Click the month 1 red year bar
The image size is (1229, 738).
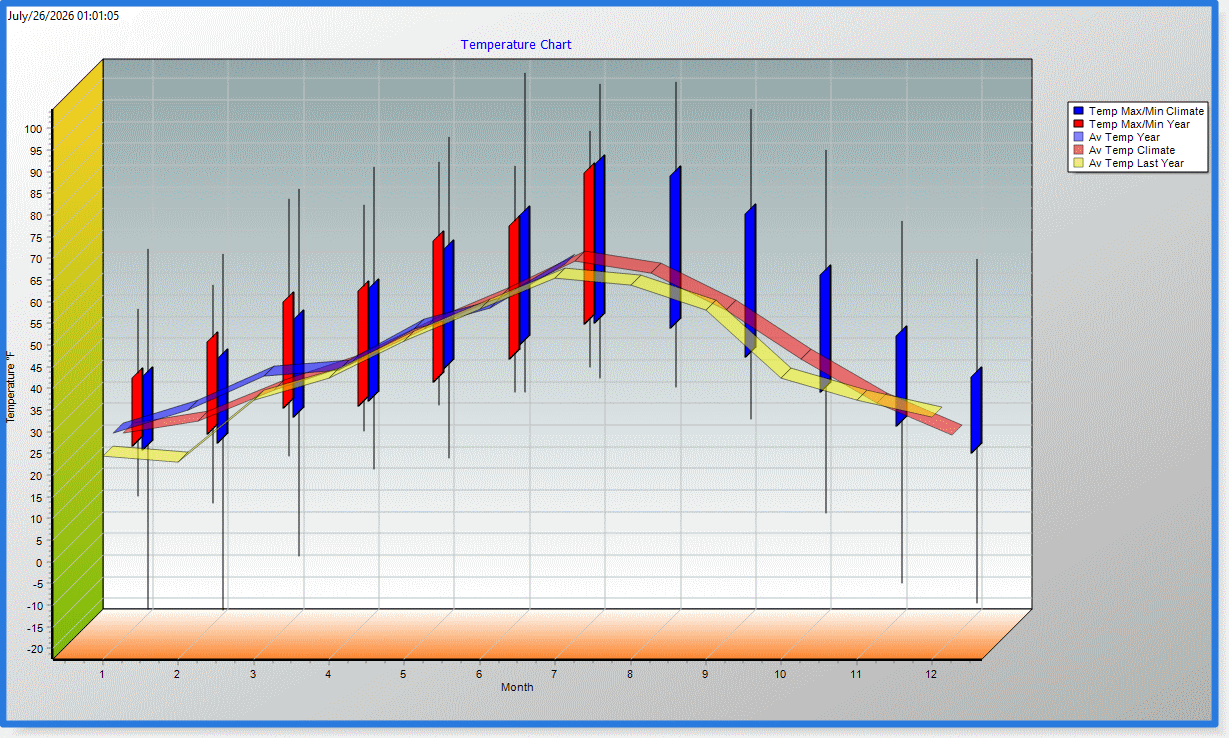coord(137,407)
